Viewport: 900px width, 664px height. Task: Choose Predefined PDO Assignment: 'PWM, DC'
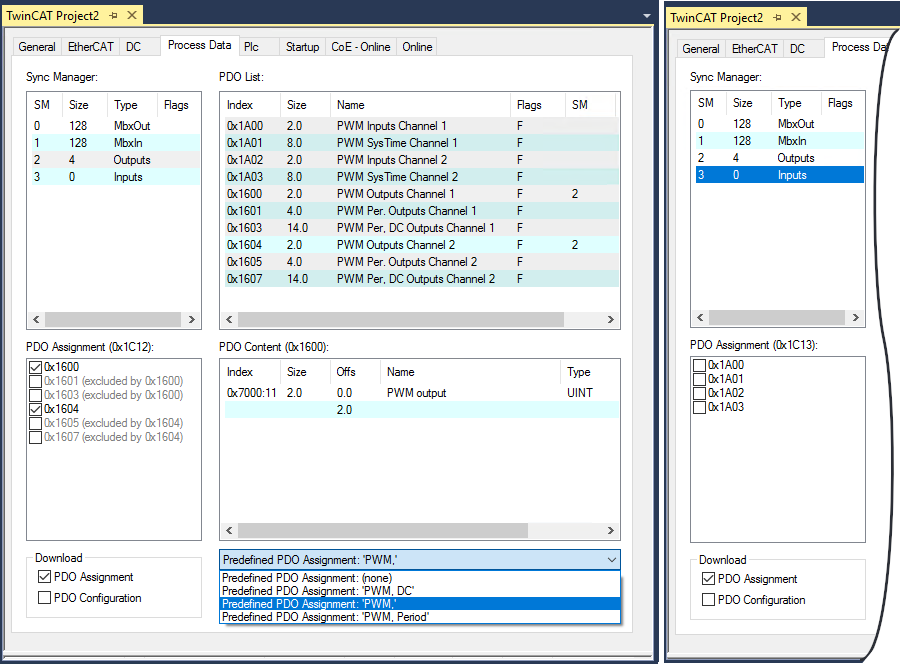pyautogui.click(x=420, y=591)
